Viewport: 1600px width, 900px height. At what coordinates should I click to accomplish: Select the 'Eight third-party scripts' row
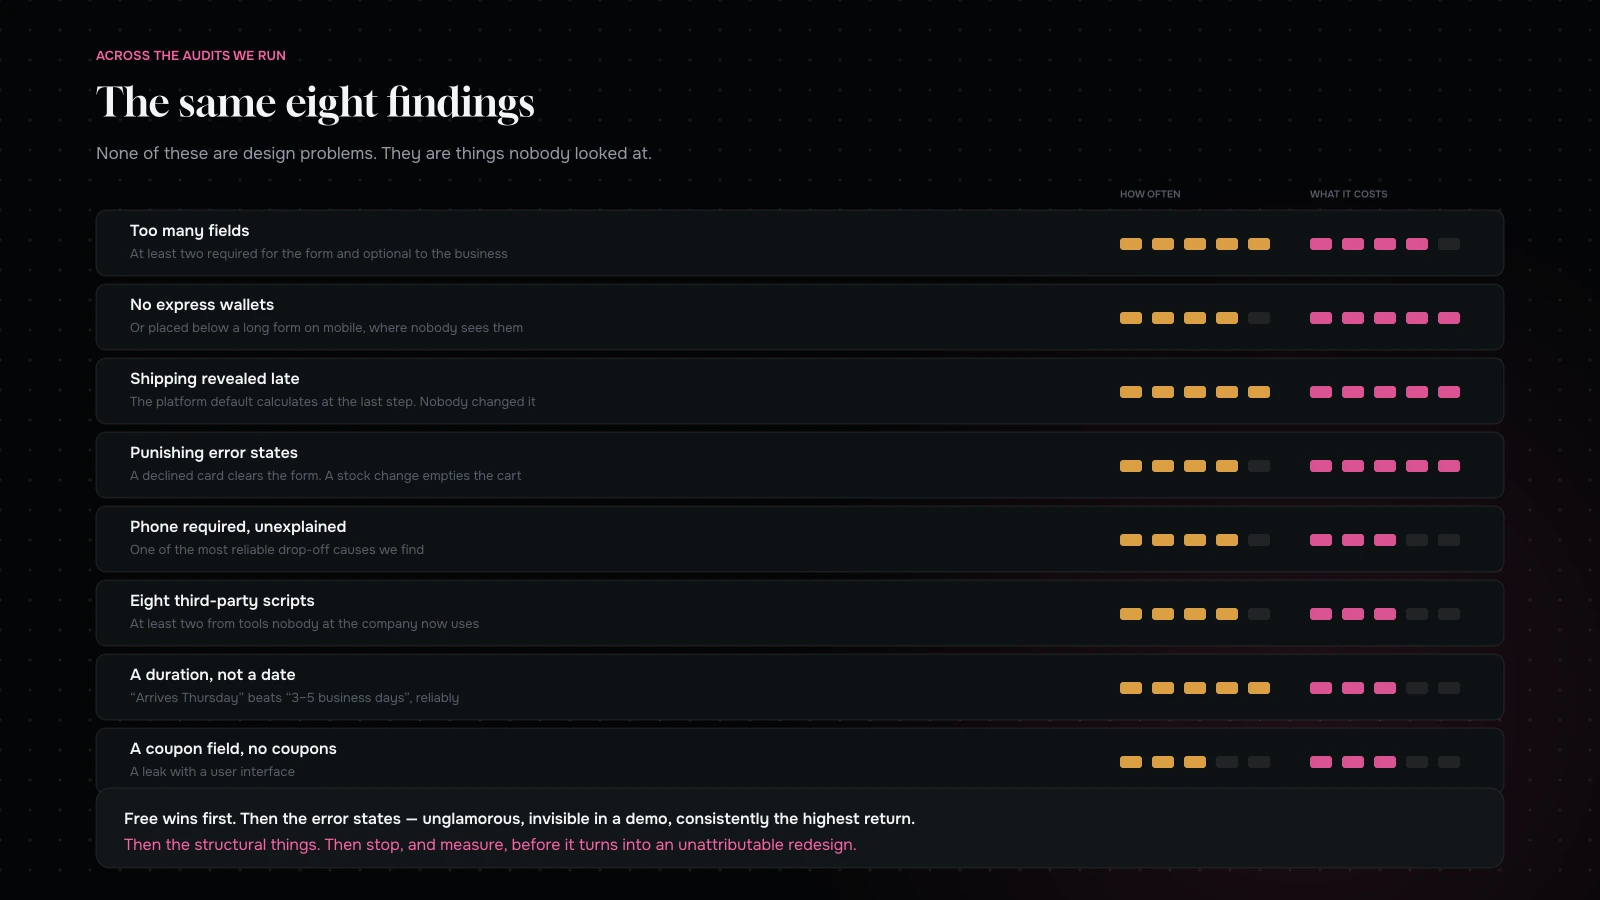tap(800, 613)
